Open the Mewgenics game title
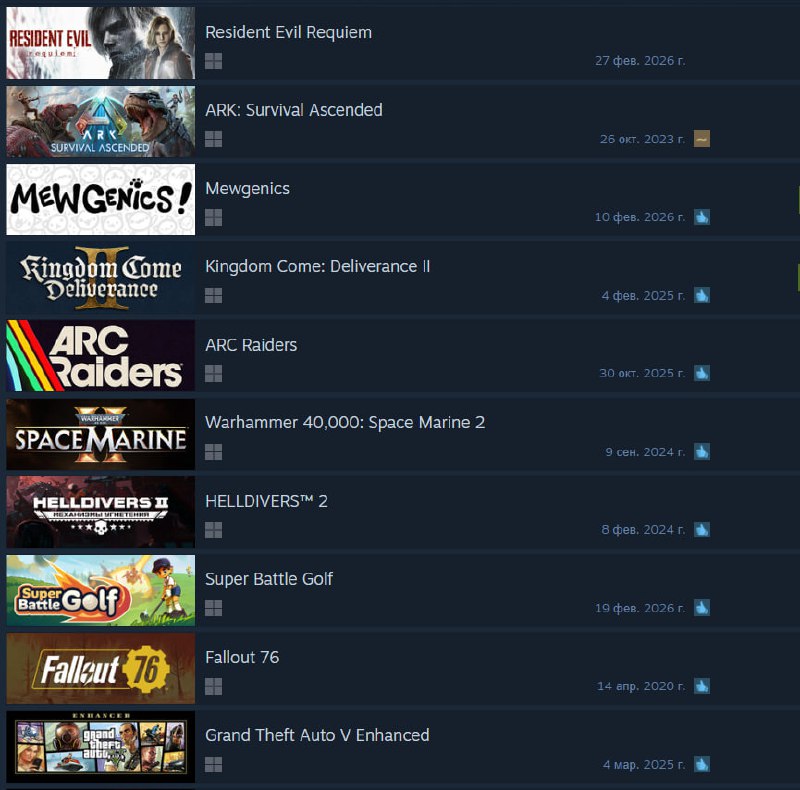The image size is (800, 790). tap(247, 189)
